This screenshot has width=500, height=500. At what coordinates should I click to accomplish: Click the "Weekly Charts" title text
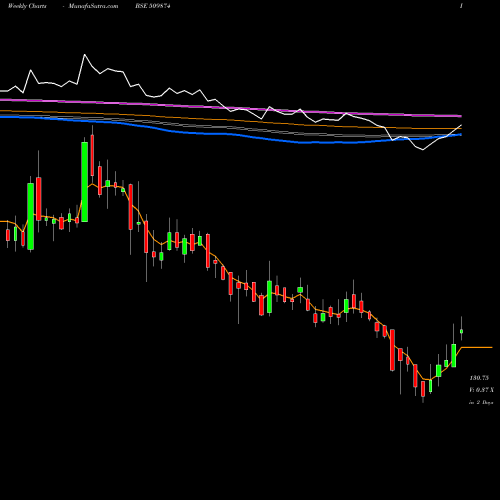coord(27,6)
